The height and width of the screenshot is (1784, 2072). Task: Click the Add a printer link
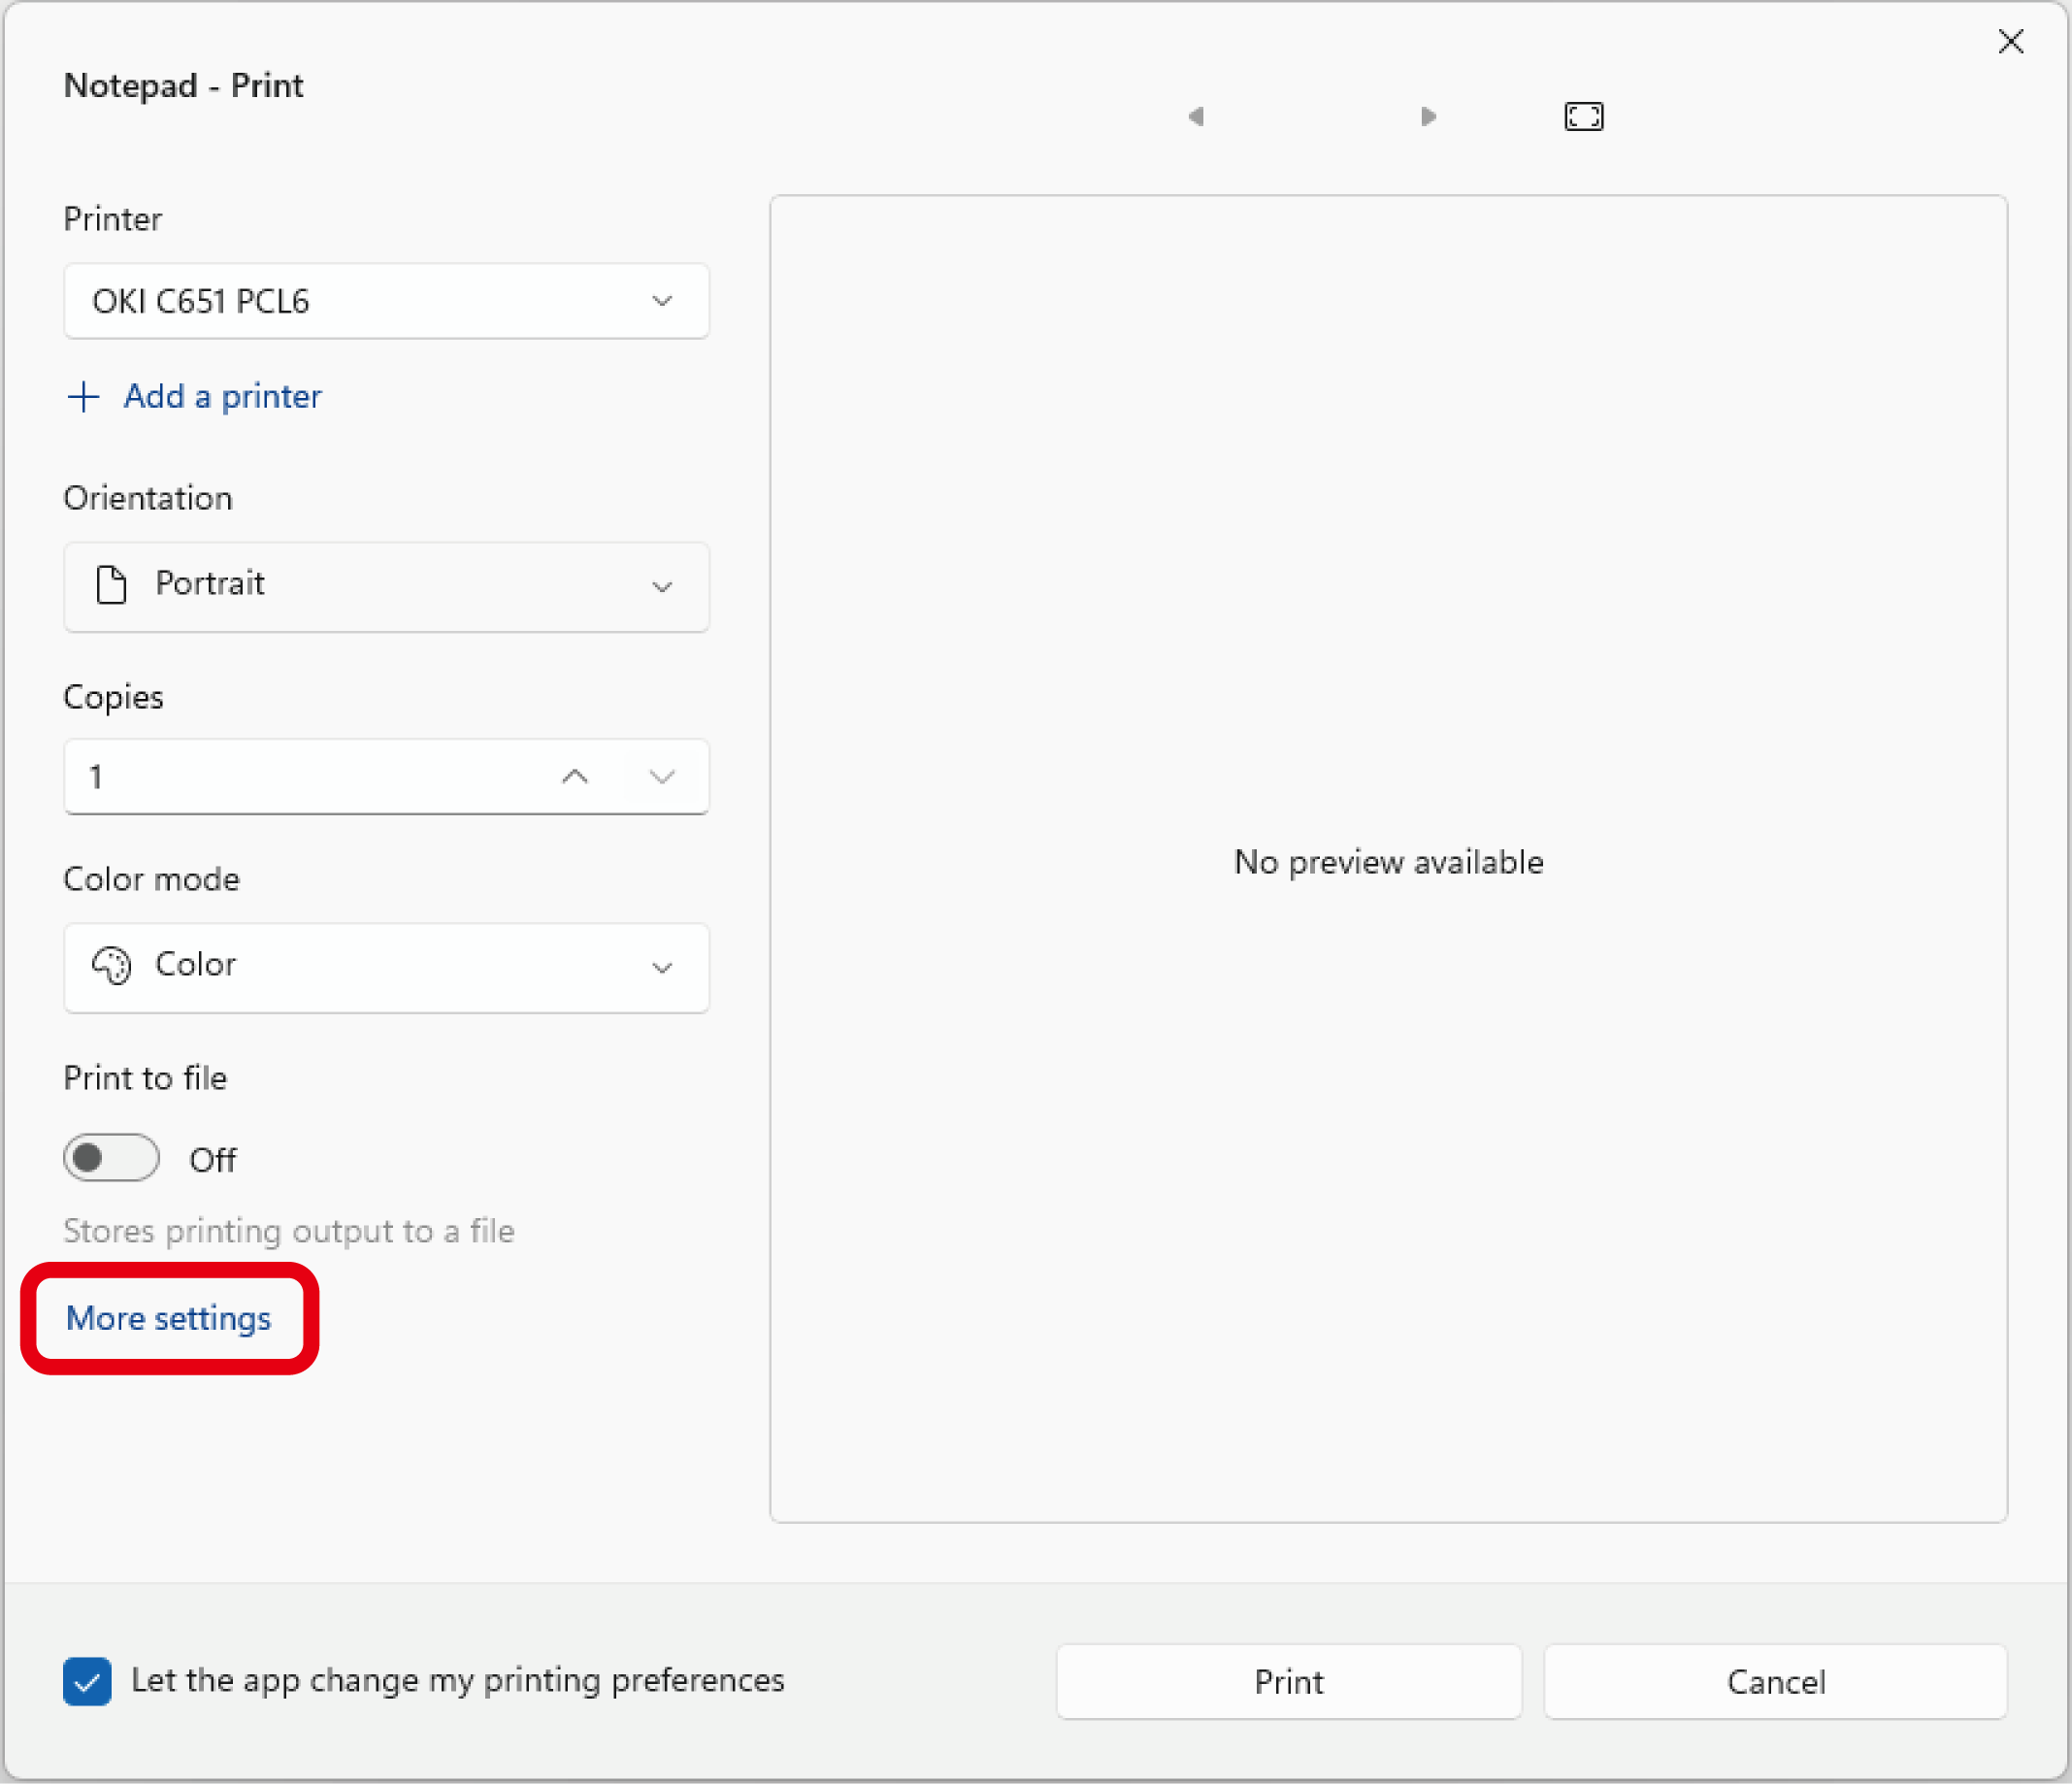pyautogui.click(x=222, y=397)
